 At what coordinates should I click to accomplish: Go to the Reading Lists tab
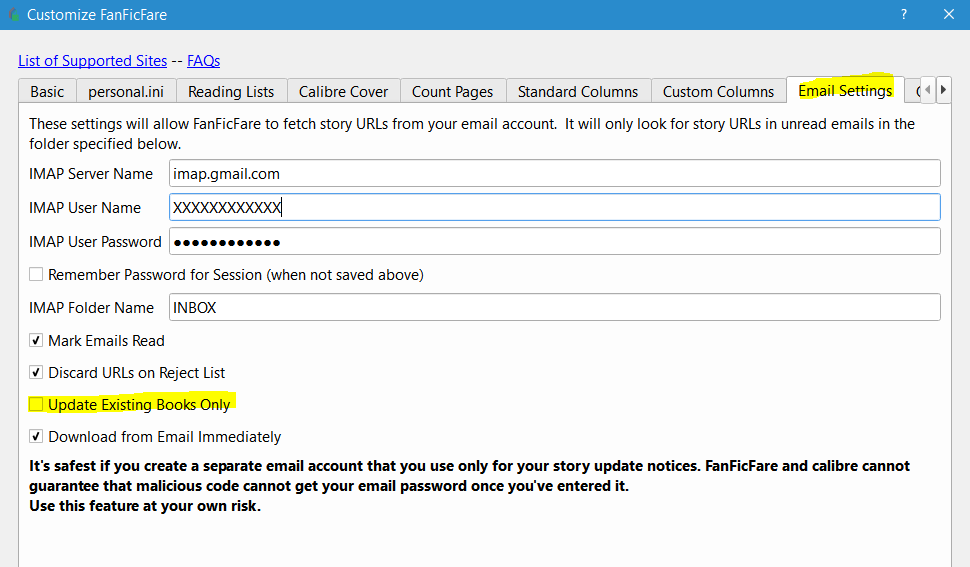(x=231, y=91)
